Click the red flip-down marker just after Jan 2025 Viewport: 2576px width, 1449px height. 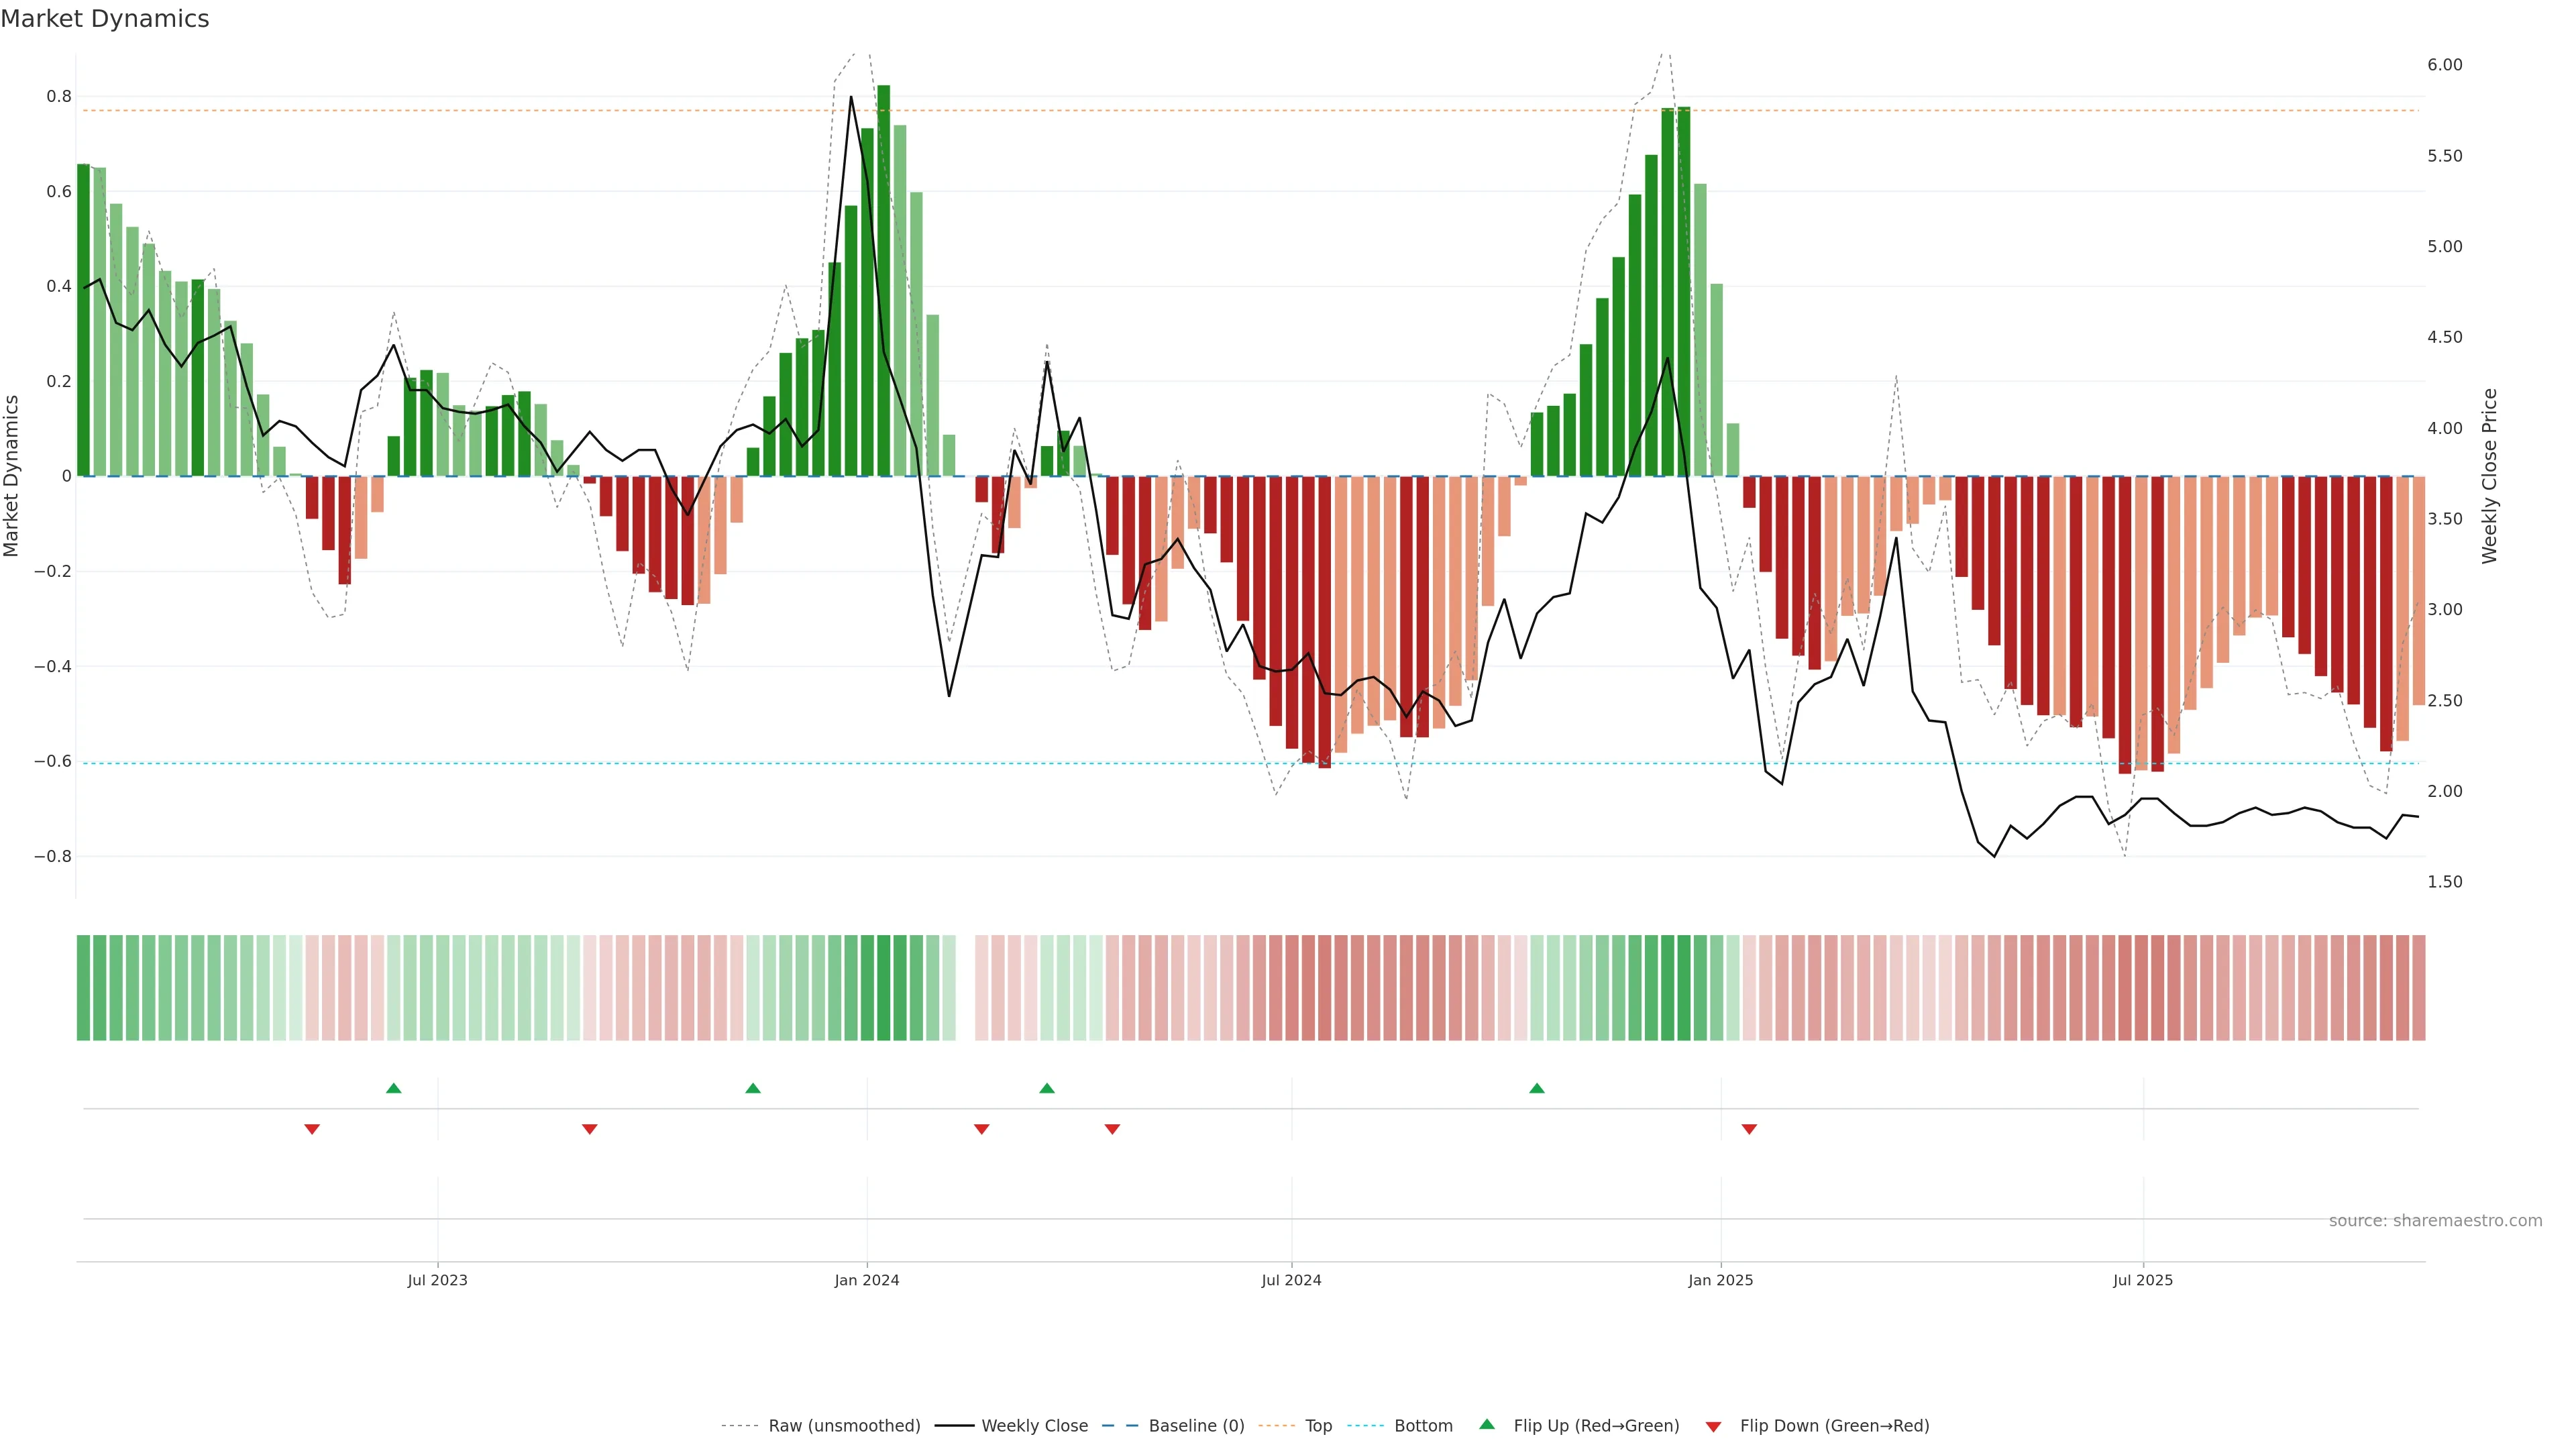pos(1749,1129)
